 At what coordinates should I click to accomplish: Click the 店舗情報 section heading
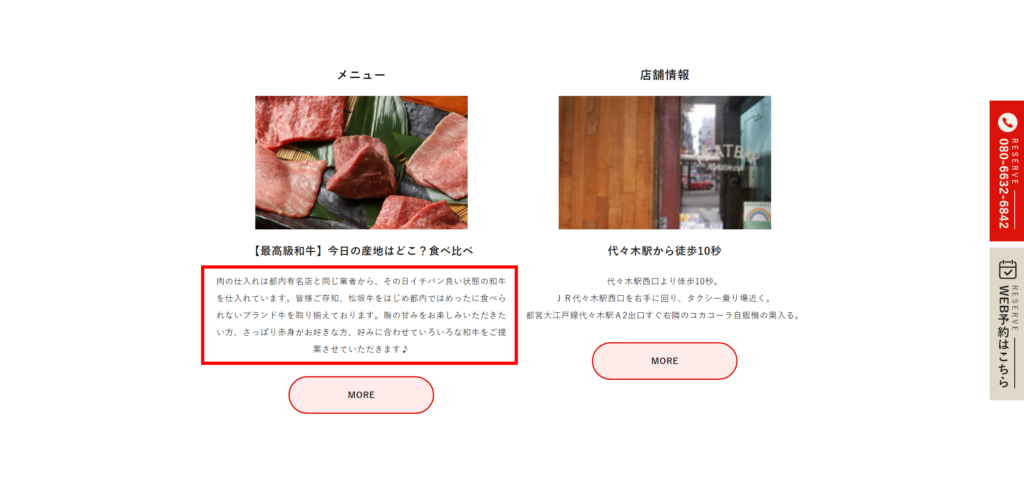(664, 75)
